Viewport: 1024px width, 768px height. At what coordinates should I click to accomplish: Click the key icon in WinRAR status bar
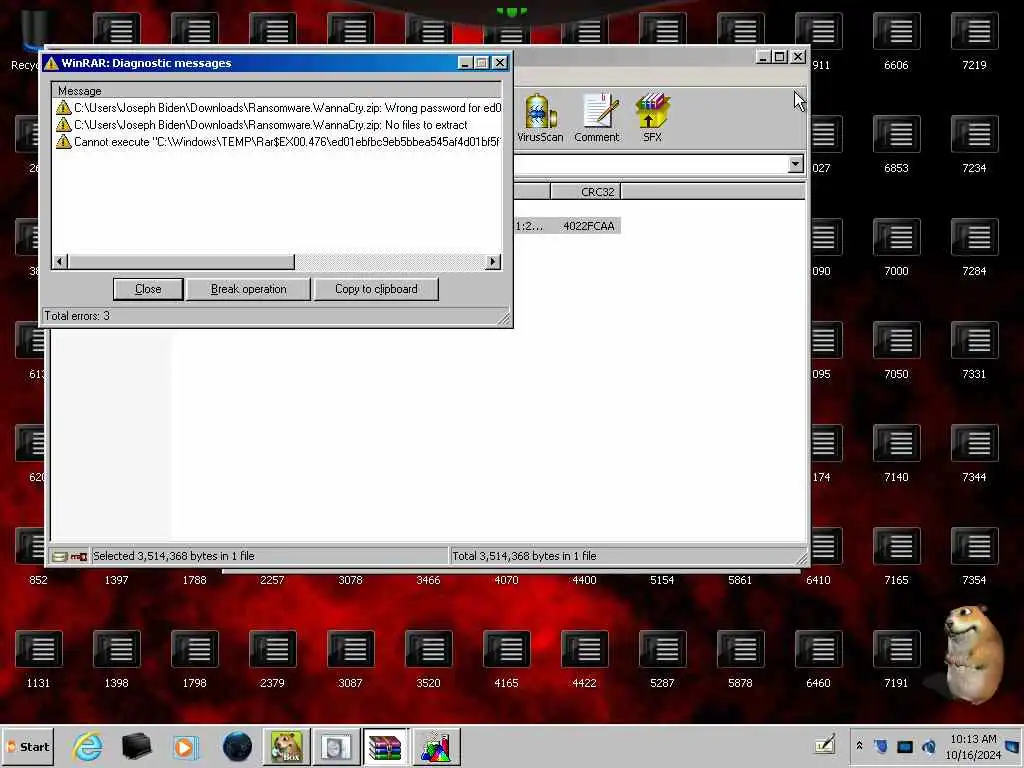click(x=79, y=556)
